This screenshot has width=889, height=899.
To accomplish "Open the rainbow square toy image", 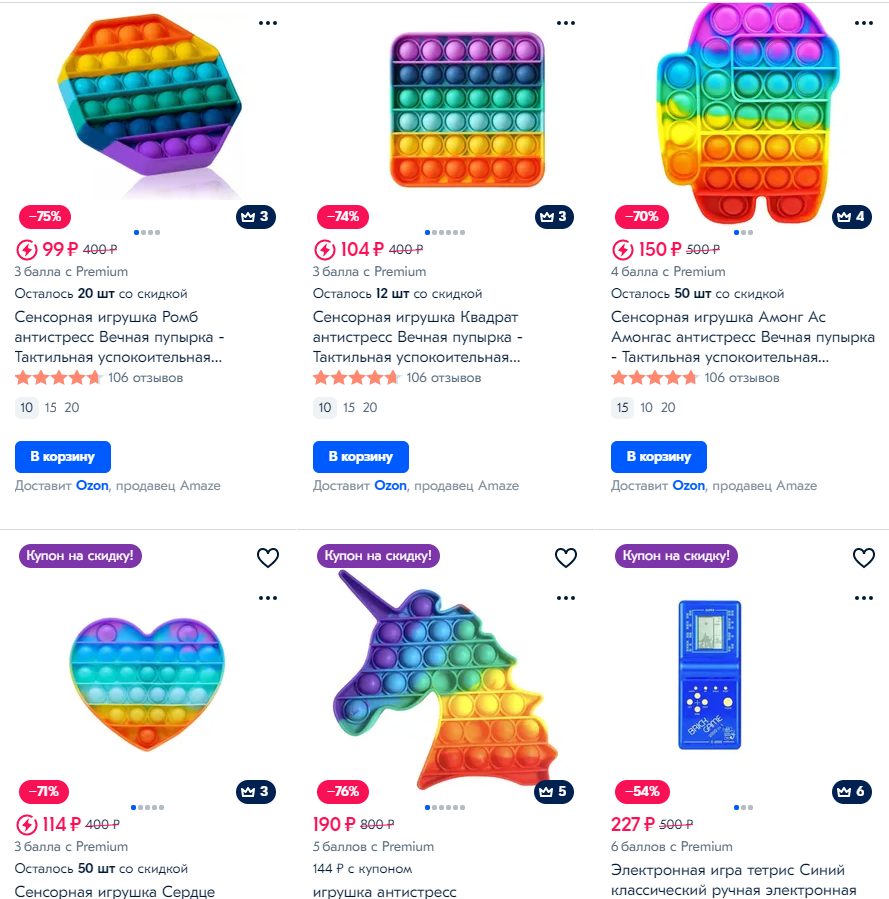I will click(x=468, y=109).
